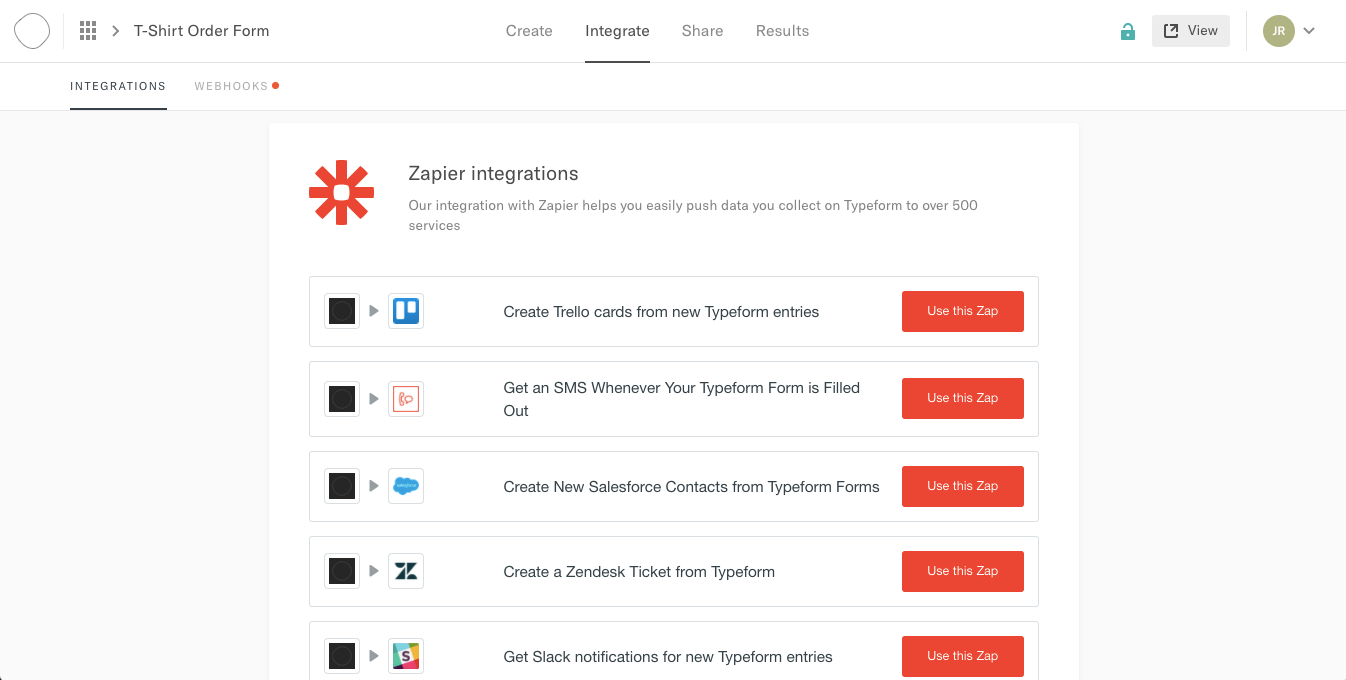Image resolution: width=1346 pixels, height=680 pixels.
Task: Click the SMS zap app icon
Action: click(406, 398)
